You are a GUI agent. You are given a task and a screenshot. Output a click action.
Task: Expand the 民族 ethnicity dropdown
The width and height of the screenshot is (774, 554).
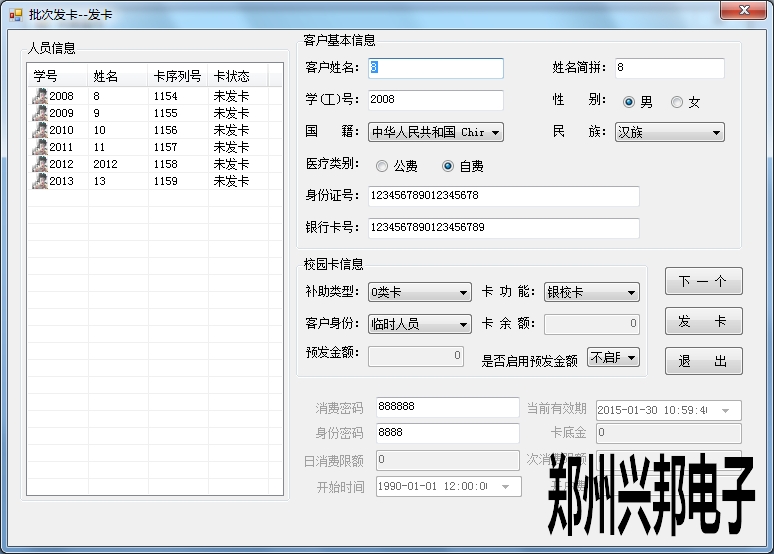[716, 132]
